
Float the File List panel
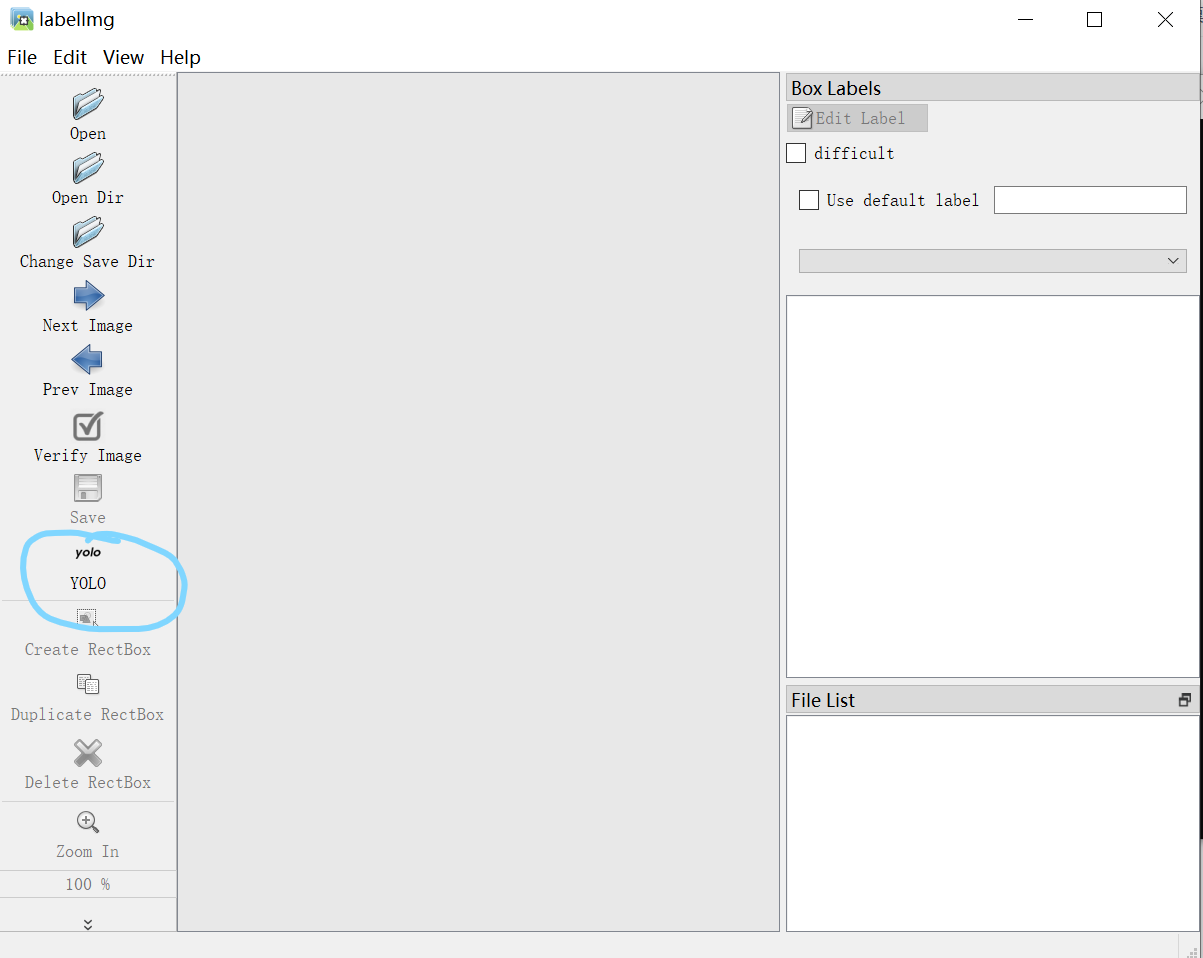(x=1185, y=700)
